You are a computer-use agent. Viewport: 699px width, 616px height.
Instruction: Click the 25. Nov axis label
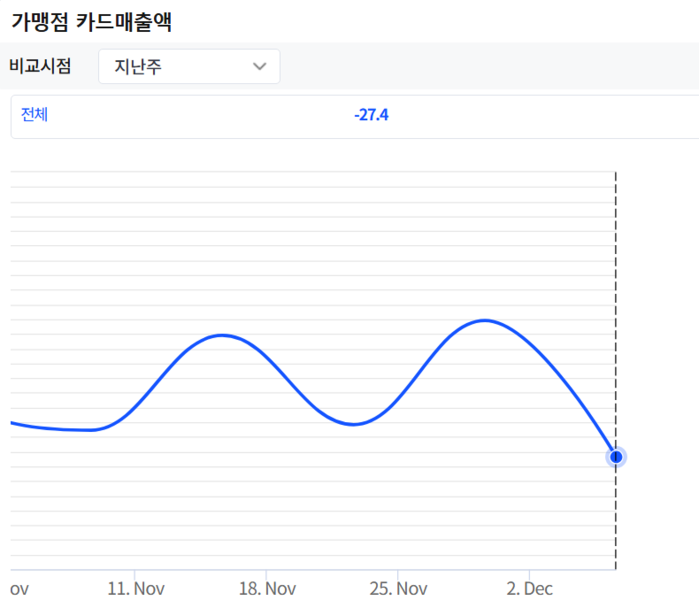(x=398, y=589)
